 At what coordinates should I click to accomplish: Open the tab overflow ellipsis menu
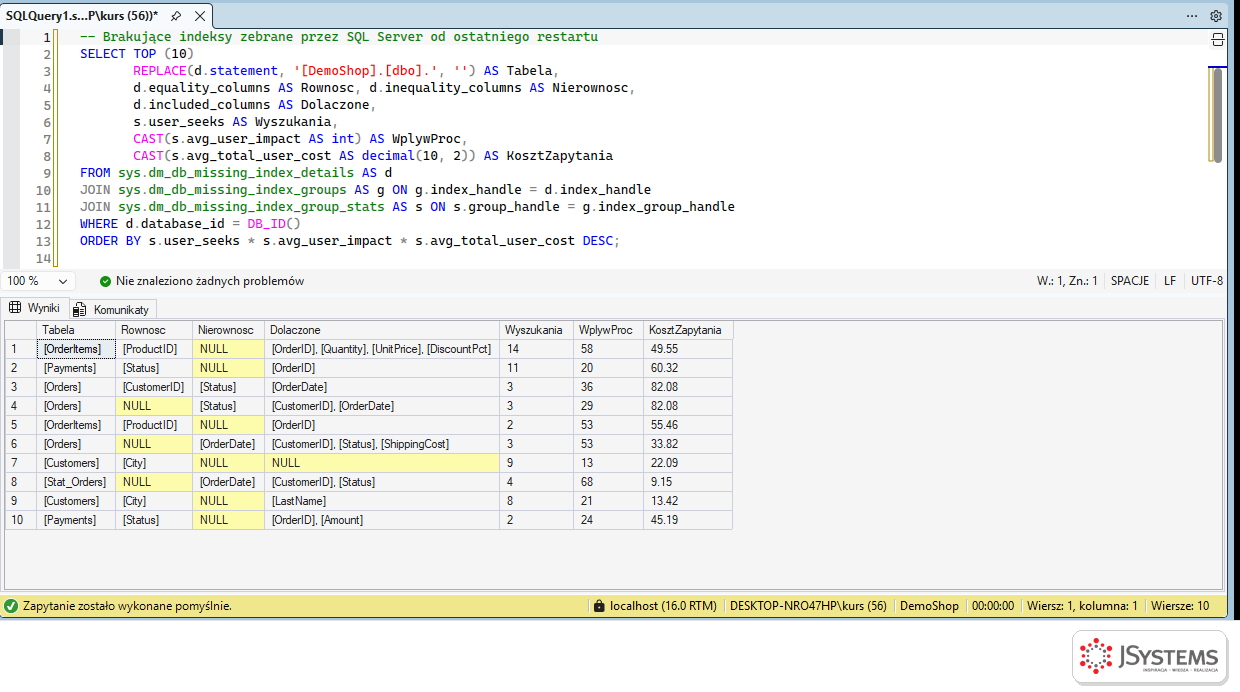coord(1192,16)
